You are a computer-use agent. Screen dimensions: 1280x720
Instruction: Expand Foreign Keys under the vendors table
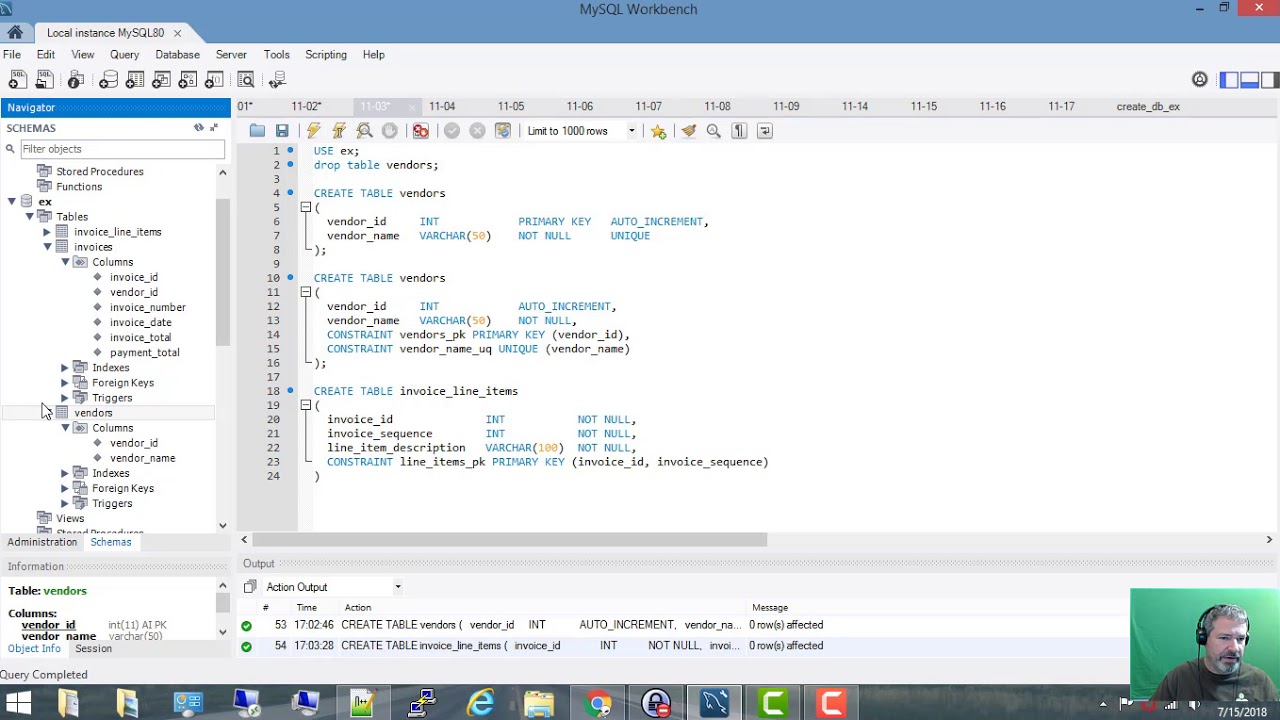[x=65, y=488]
